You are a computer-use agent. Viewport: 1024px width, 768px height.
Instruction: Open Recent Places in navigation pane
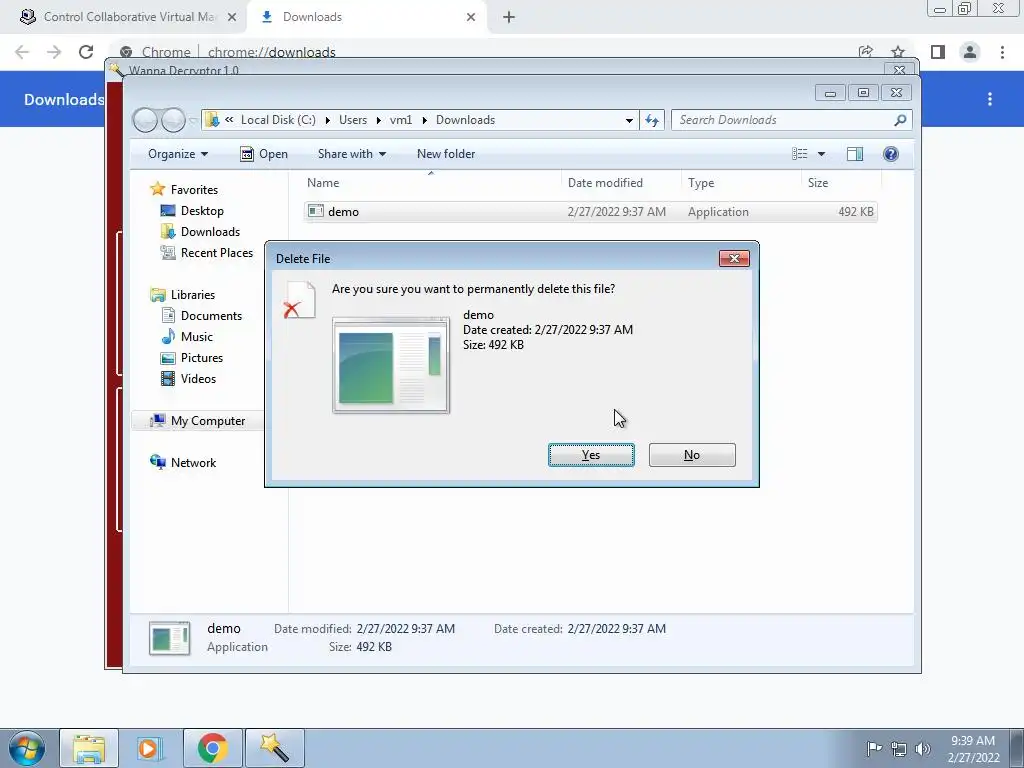216,253
